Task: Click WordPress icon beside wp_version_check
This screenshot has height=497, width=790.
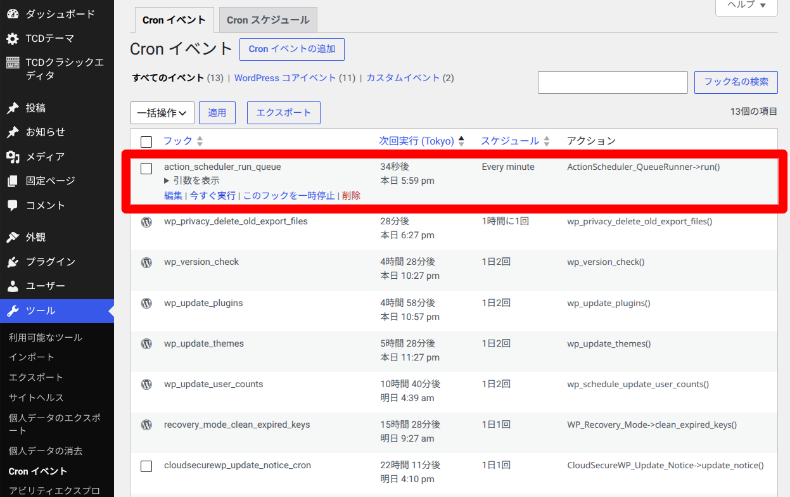Action: pyautogui.click(x=146, y=263)
